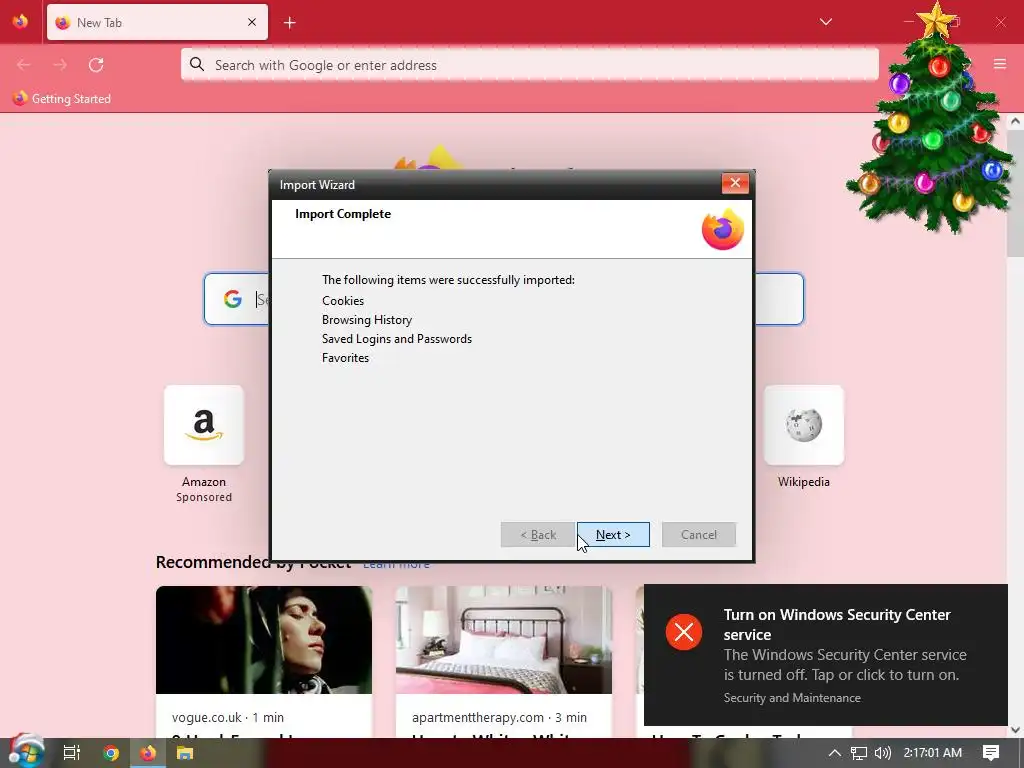The height and width of the screenshot is (768, 1024).
Task: Close the Import Wizard with the red X
Action: (735, 184)
